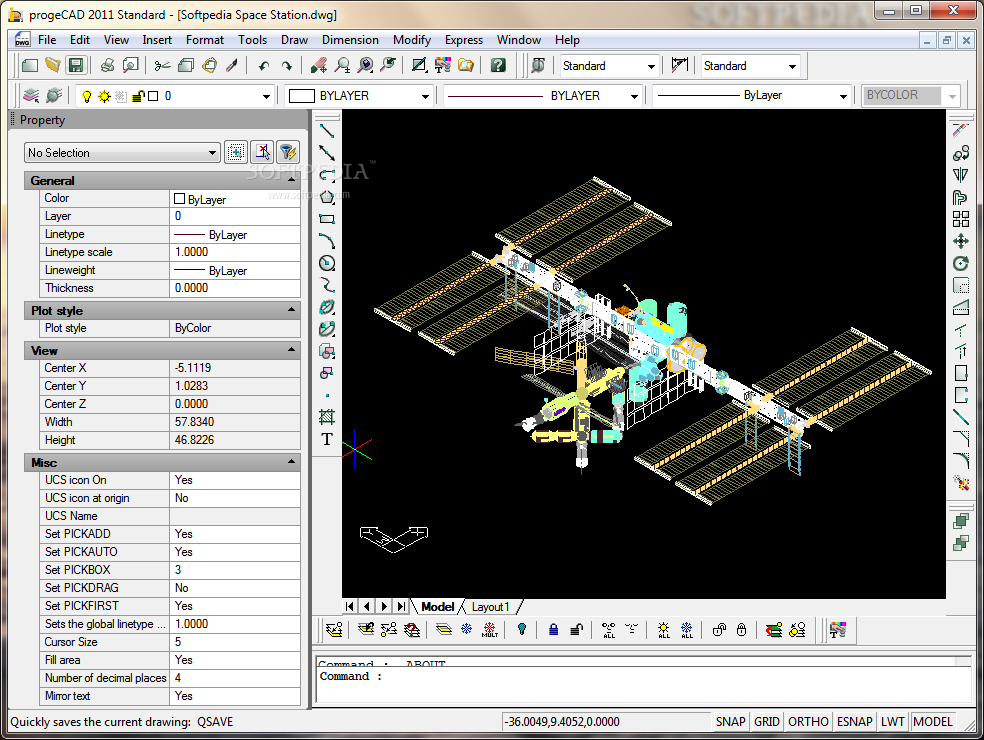Collapse the Misc property section

coord(291,462)
